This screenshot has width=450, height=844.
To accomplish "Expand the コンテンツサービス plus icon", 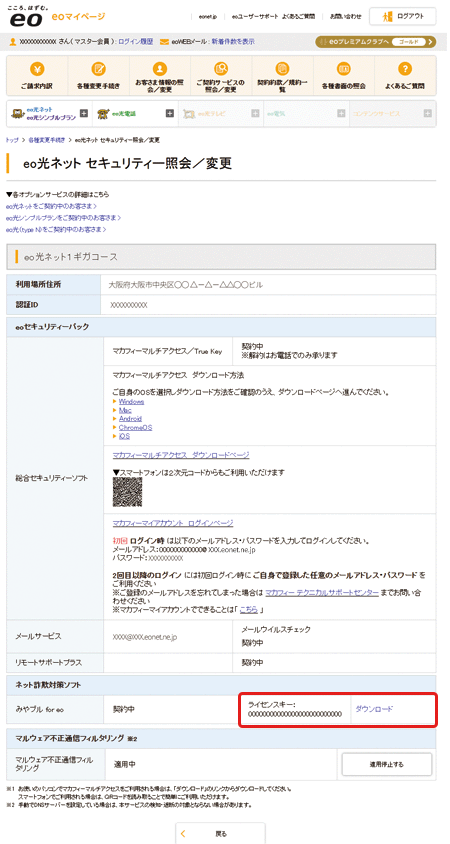I will (427, 113).
